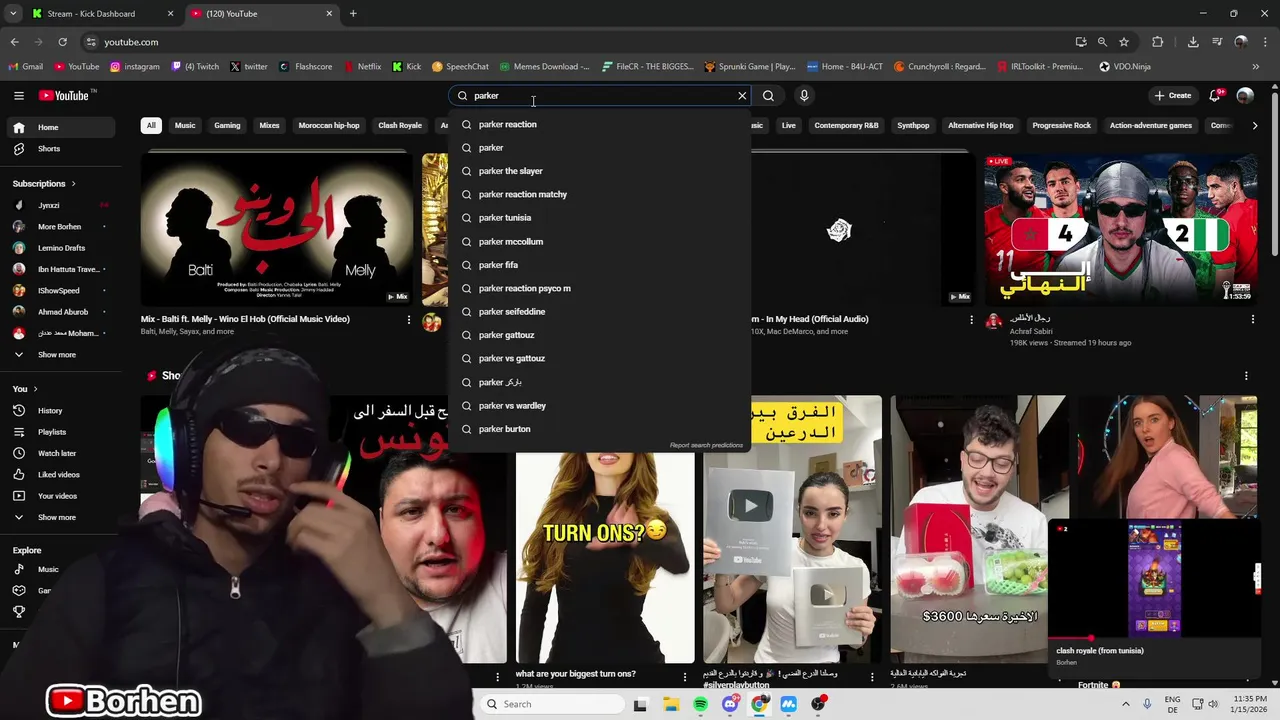Open a new browser tab
This screenshot has width=1280, height=720.
[x=353, y=14]
